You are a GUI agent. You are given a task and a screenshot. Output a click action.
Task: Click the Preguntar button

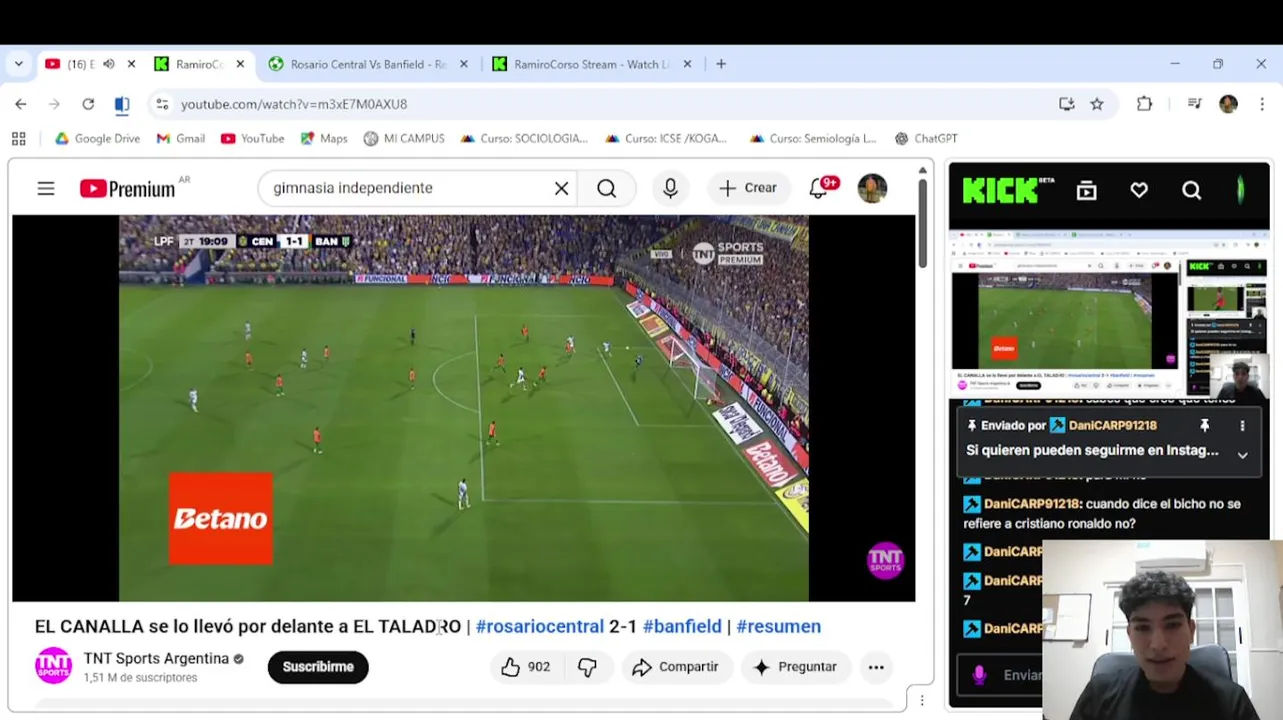tap(796, 667)
